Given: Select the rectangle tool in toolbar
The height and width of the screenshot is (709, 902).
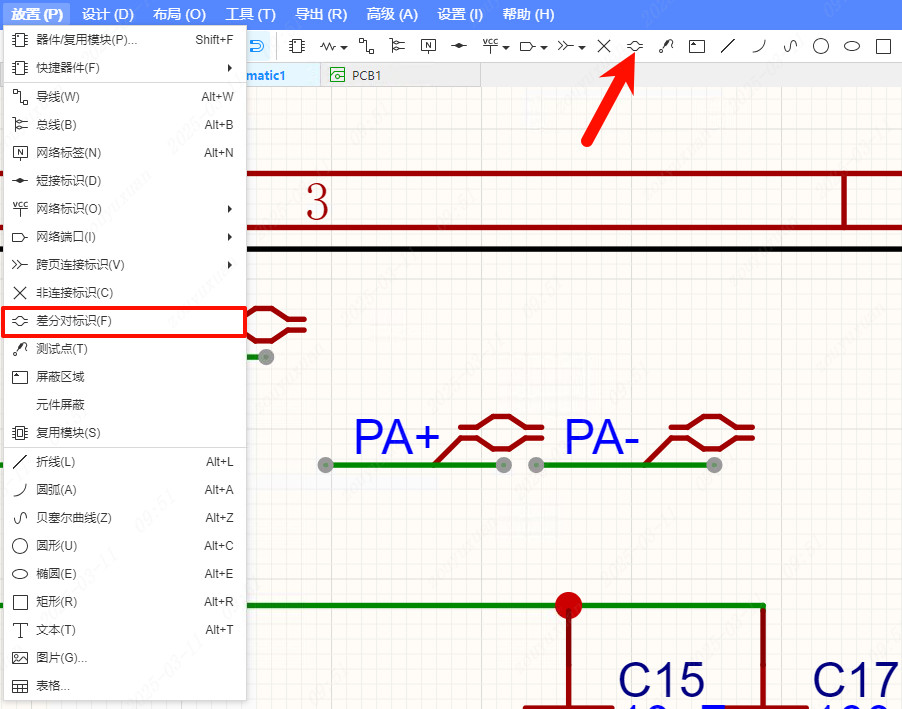Looking at the screenshot, I should (883, 46).
